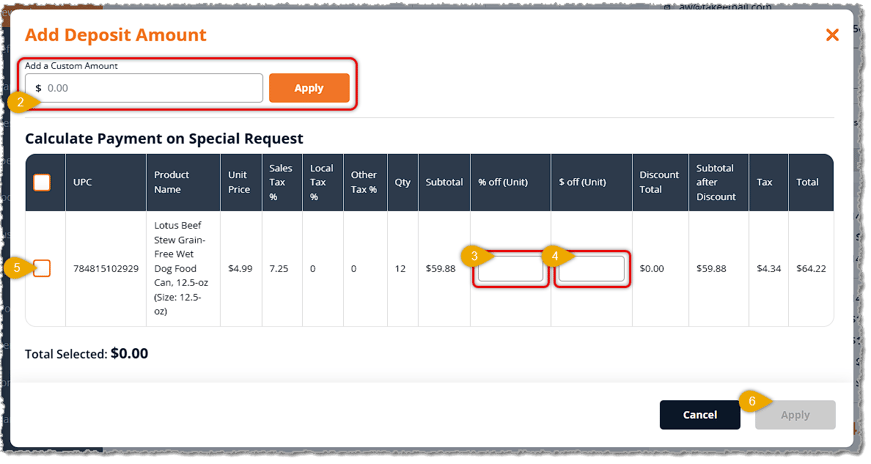Click the discount total $0.00 cell
Screen dimensions: 871x464
point(652,268)
